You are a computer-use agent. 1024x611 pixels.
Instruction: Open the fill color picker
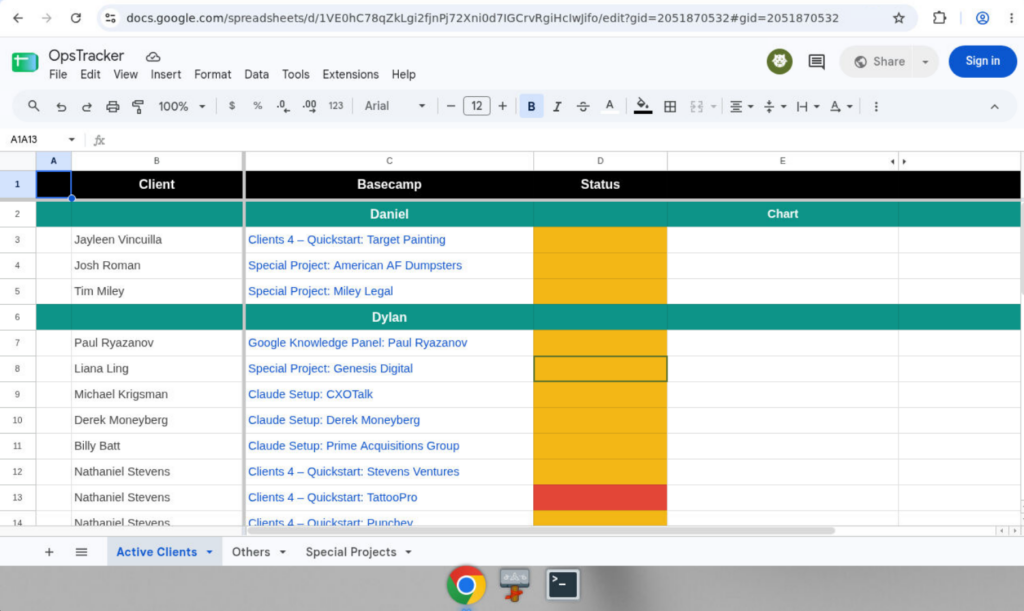click(x=643, y=106)
